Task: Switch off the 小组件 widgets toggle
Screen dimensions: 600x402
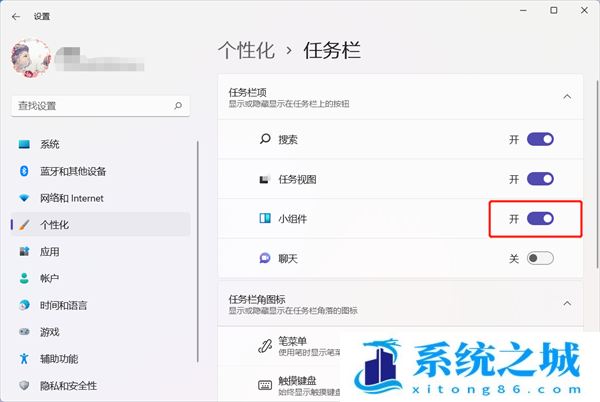Action: pos(540,218)
